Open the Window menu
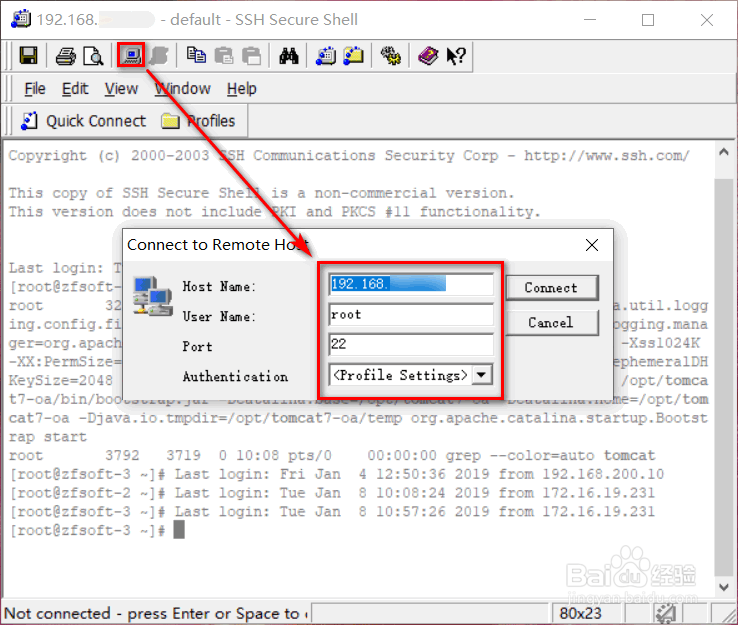Image resolution: width=738 pixels, height=625 pixels. pos(183,88)
